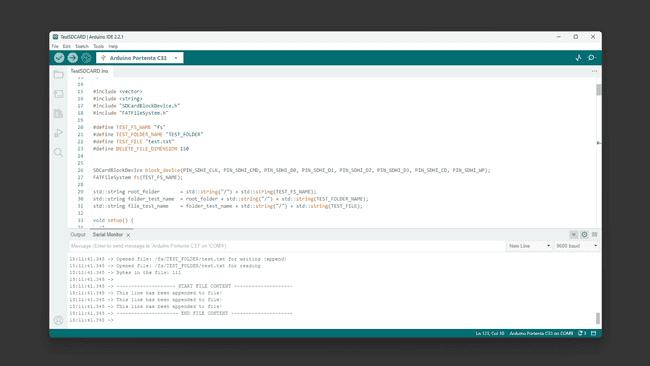Open the Debug sidebar panel
The image size is (650, 366).
(58, 133)
